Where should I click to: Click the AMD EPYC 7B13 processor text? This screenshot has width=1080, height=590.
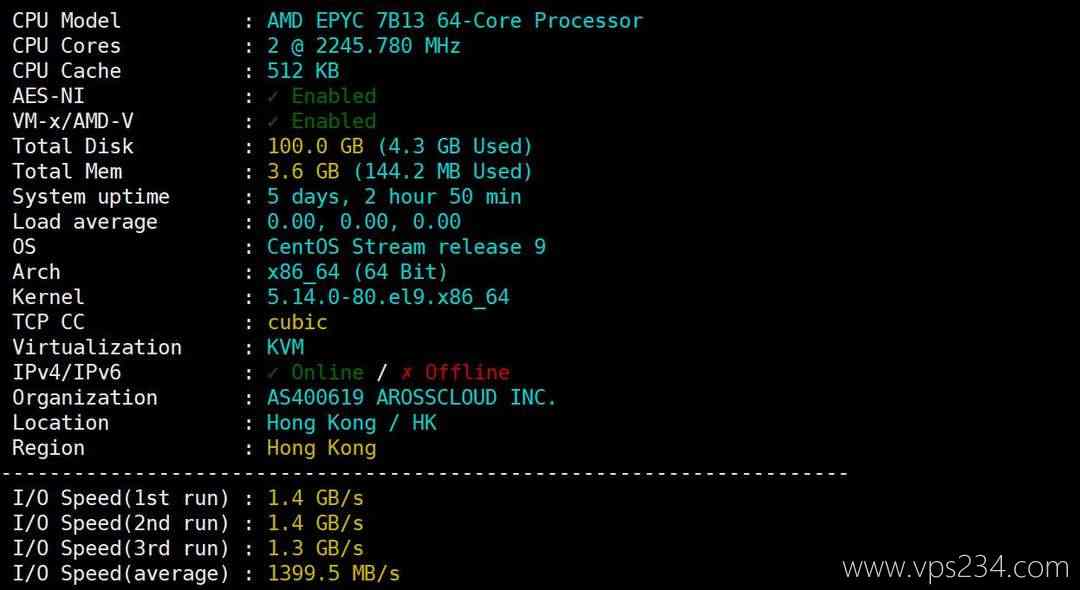(455, 21)
